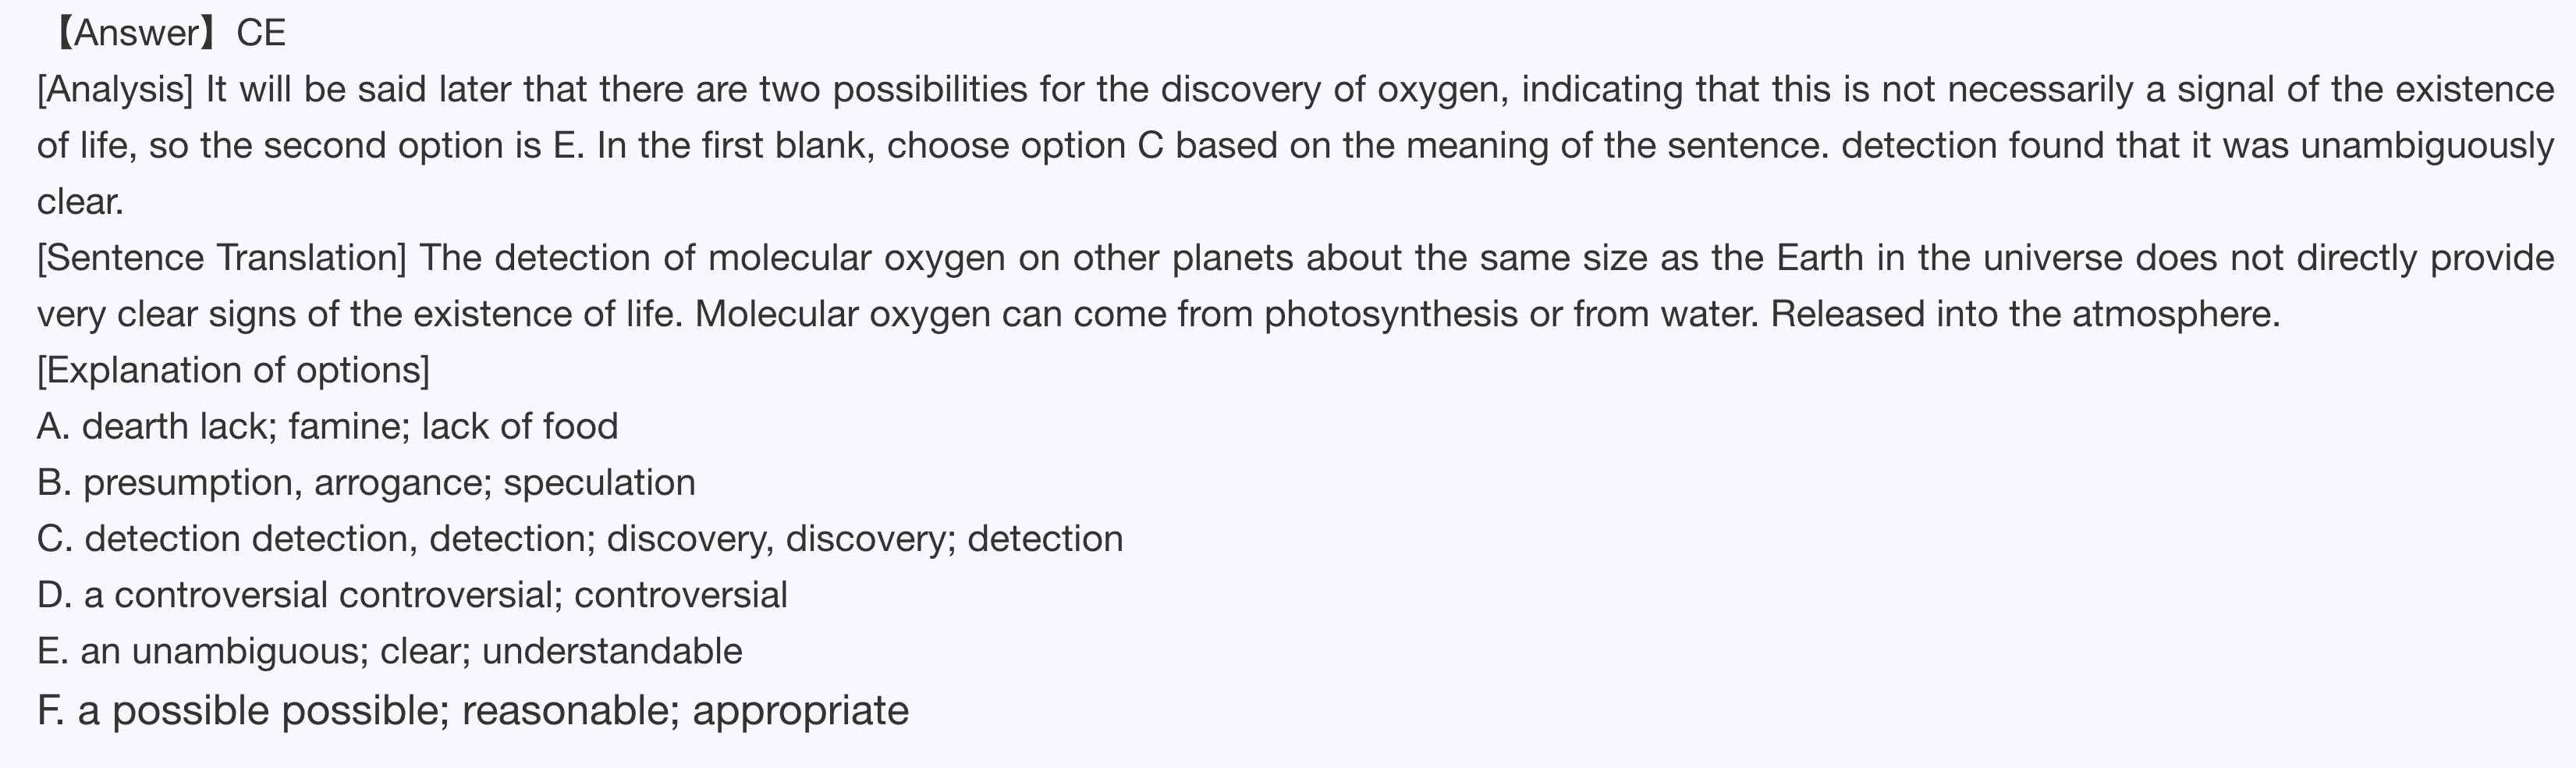Click the phrase "two possibilities" in the analysis
This screenshot has height=768, width=2576.
893,90
